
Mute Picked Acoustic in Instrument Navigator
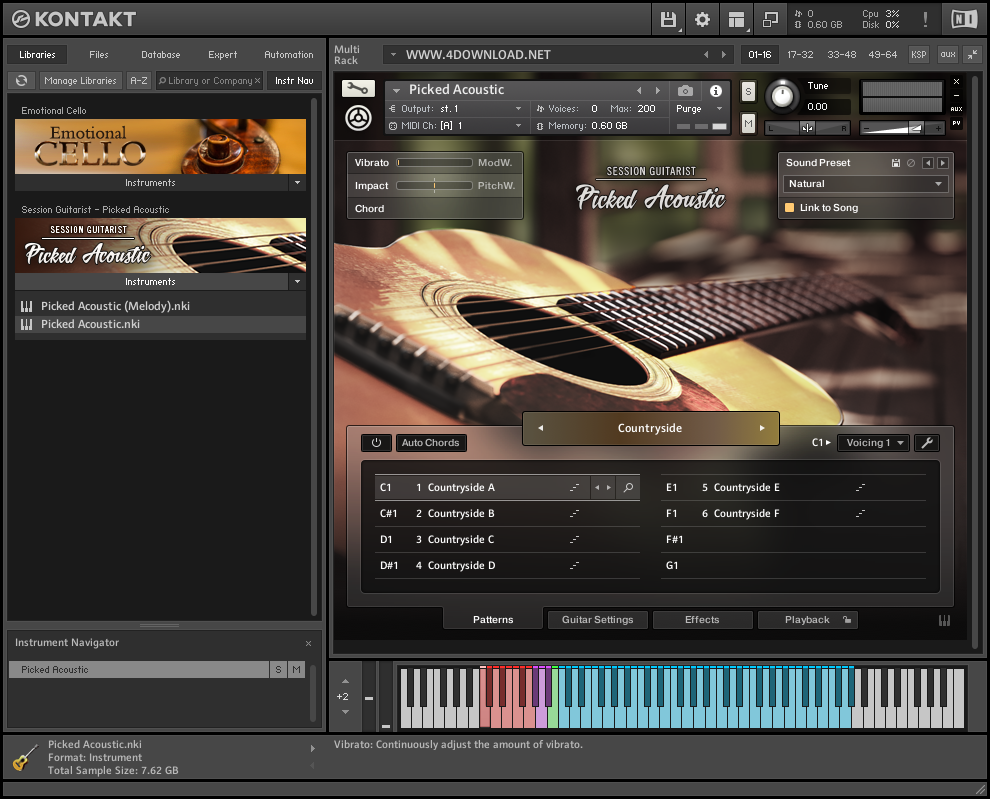pyautogui.click(x=296, y=670)
